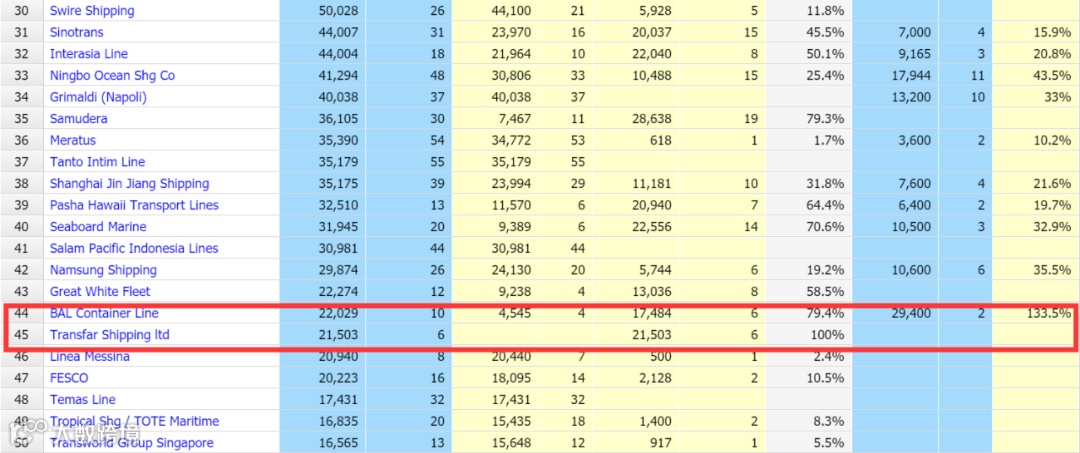Open Tropical Shg / TOTE Maritime link

134,421
